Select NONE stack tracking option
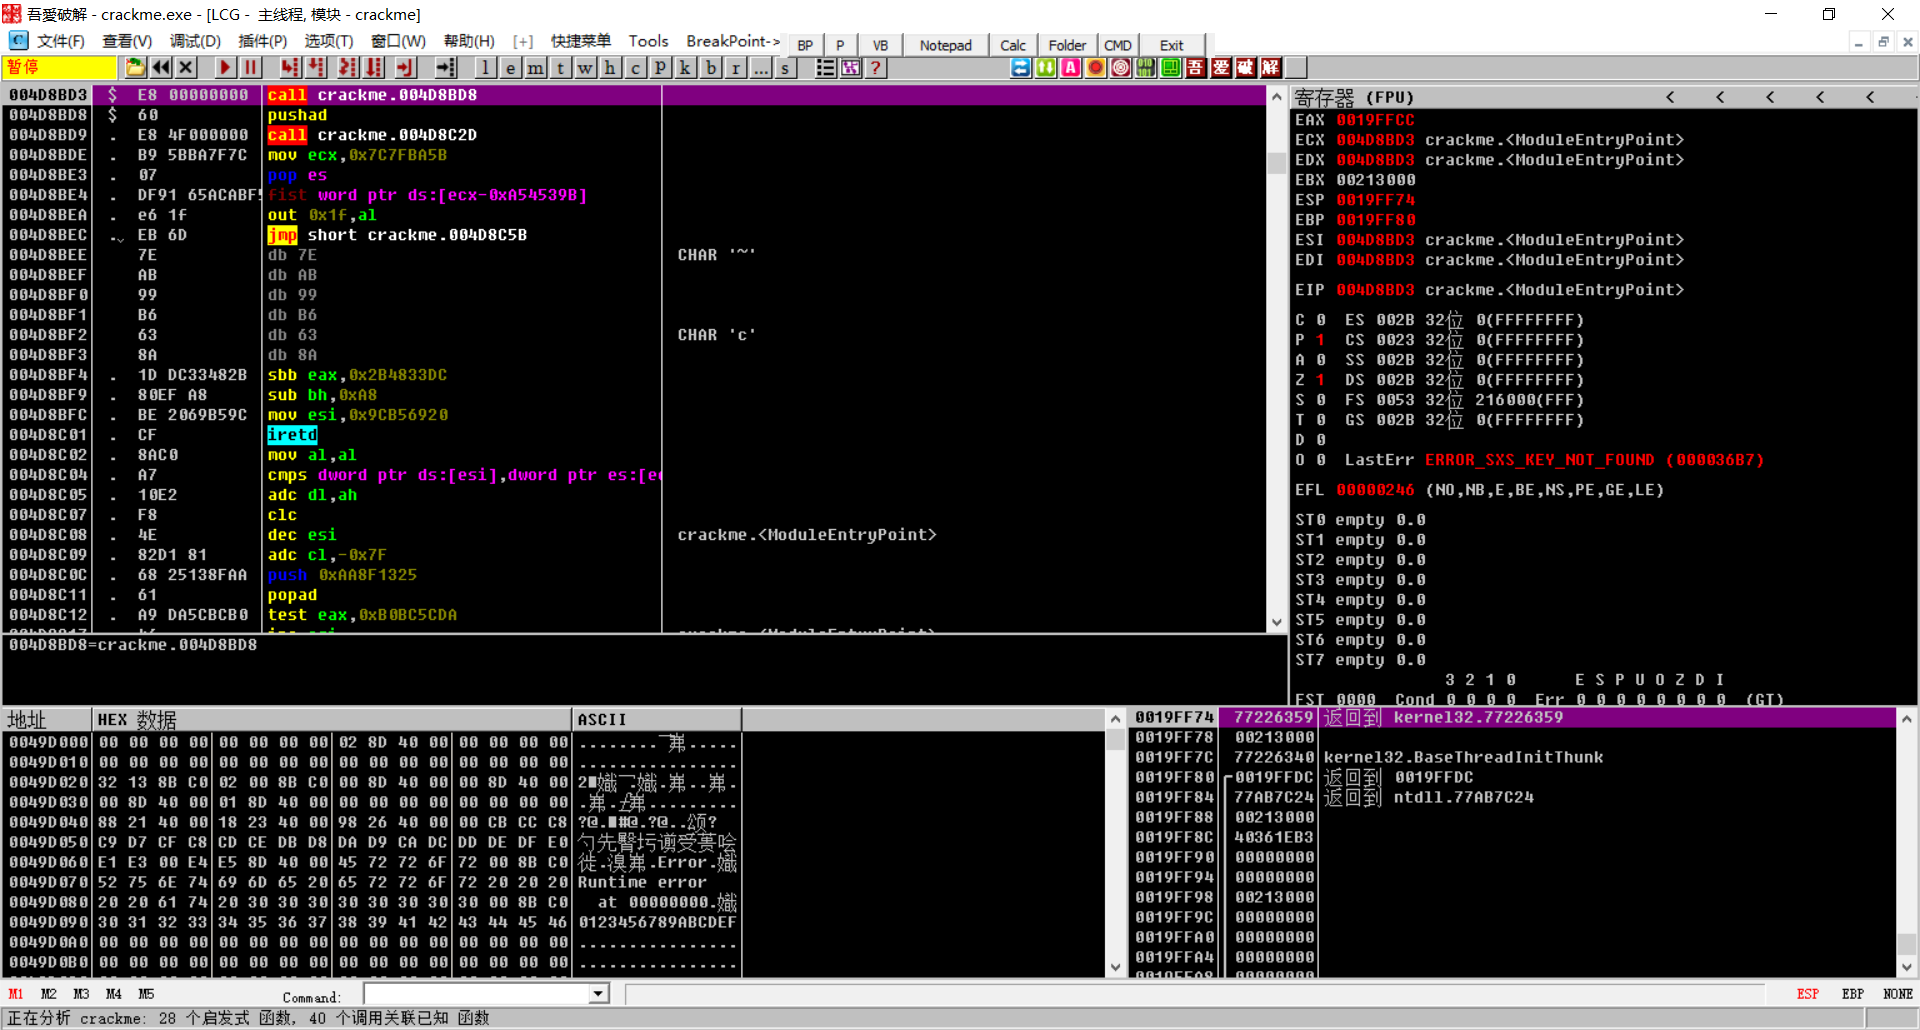 point(1897,994)
